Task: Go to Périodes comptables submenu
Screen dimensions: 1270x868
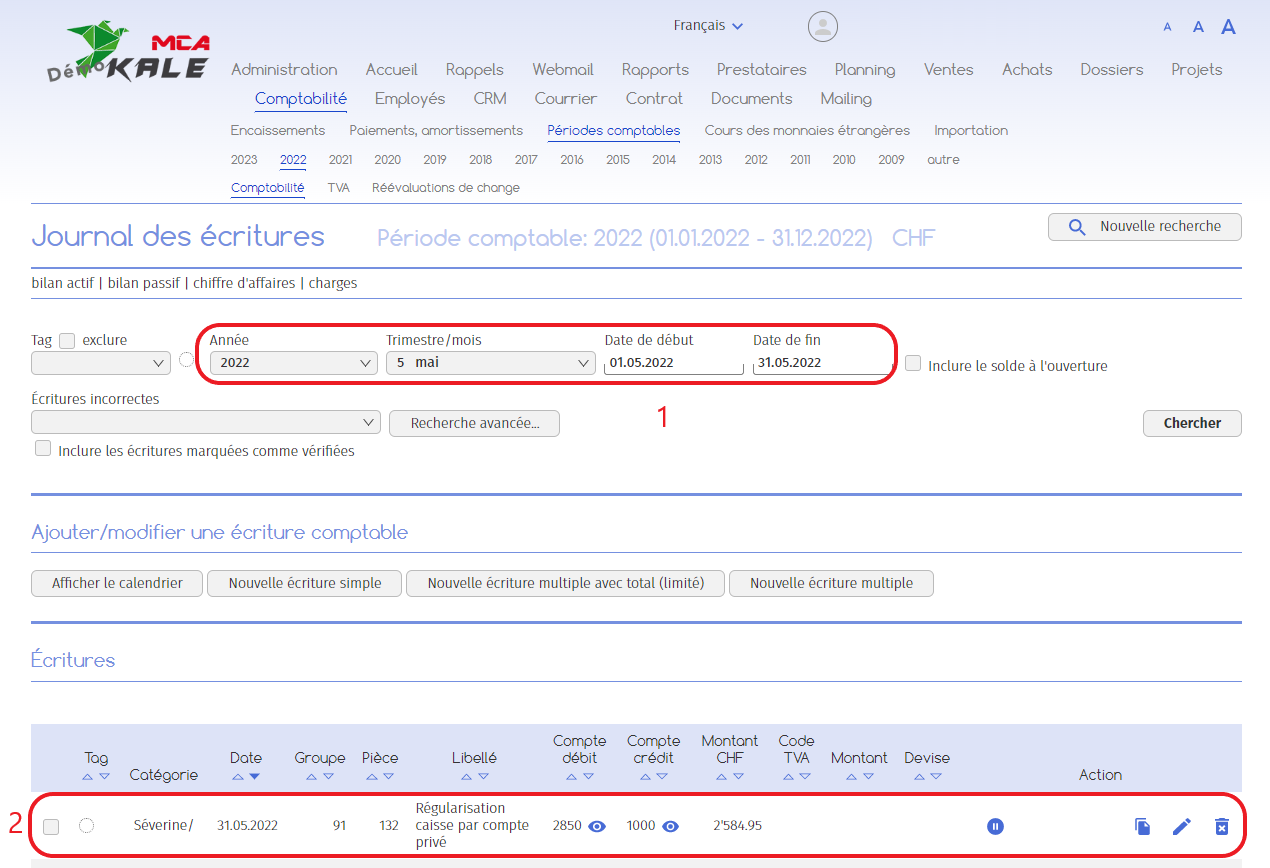Action: (x=613, y=131)
